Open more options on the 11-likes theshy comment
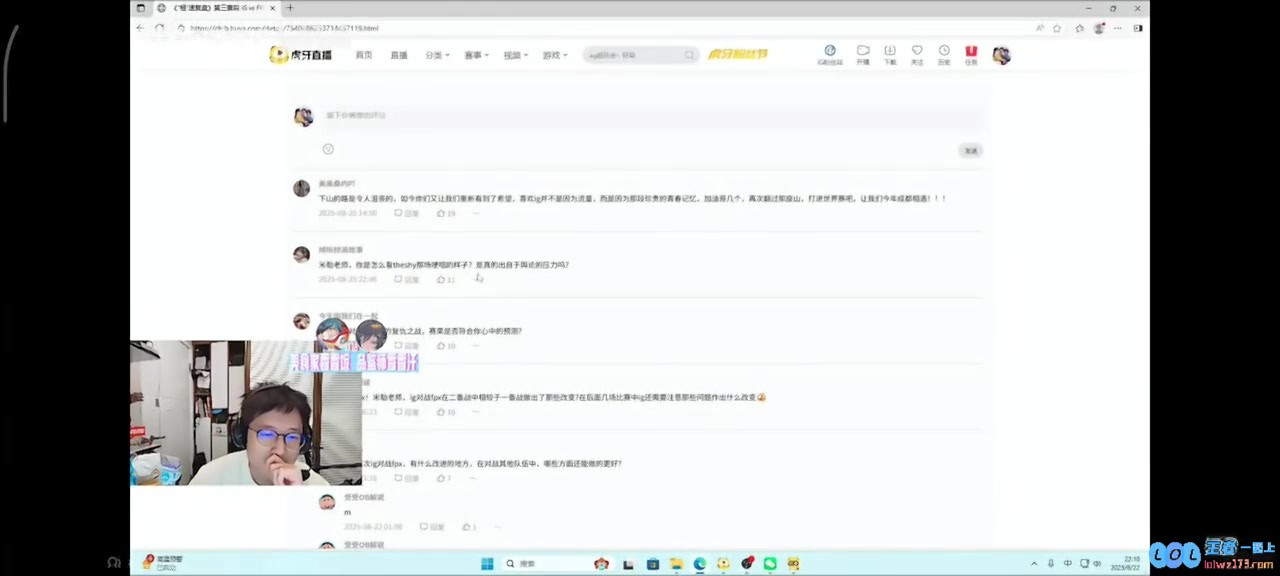Image resolution: width=1280 pixels, height=576 pixels. click(x=476, y=279)
